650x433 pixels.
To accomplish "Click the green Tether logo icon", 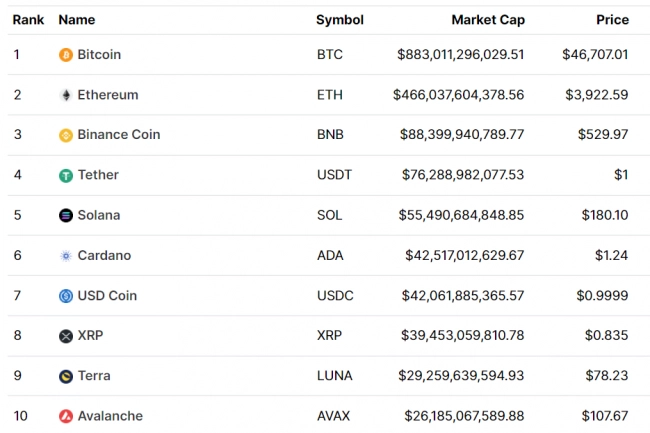I will (x=66, y=176).
